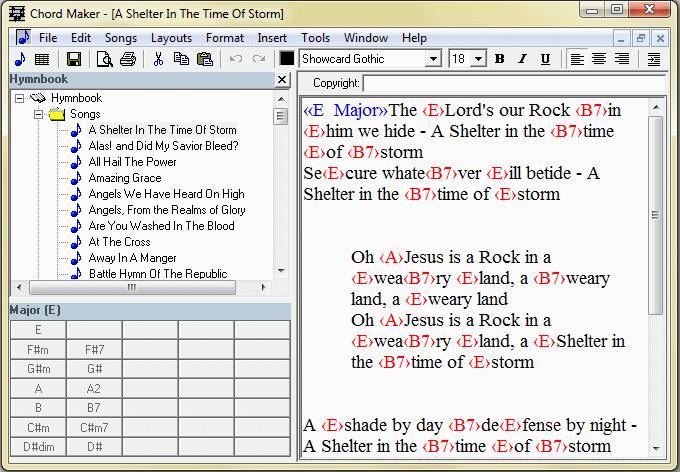Open the Help menu

(414, 38)
